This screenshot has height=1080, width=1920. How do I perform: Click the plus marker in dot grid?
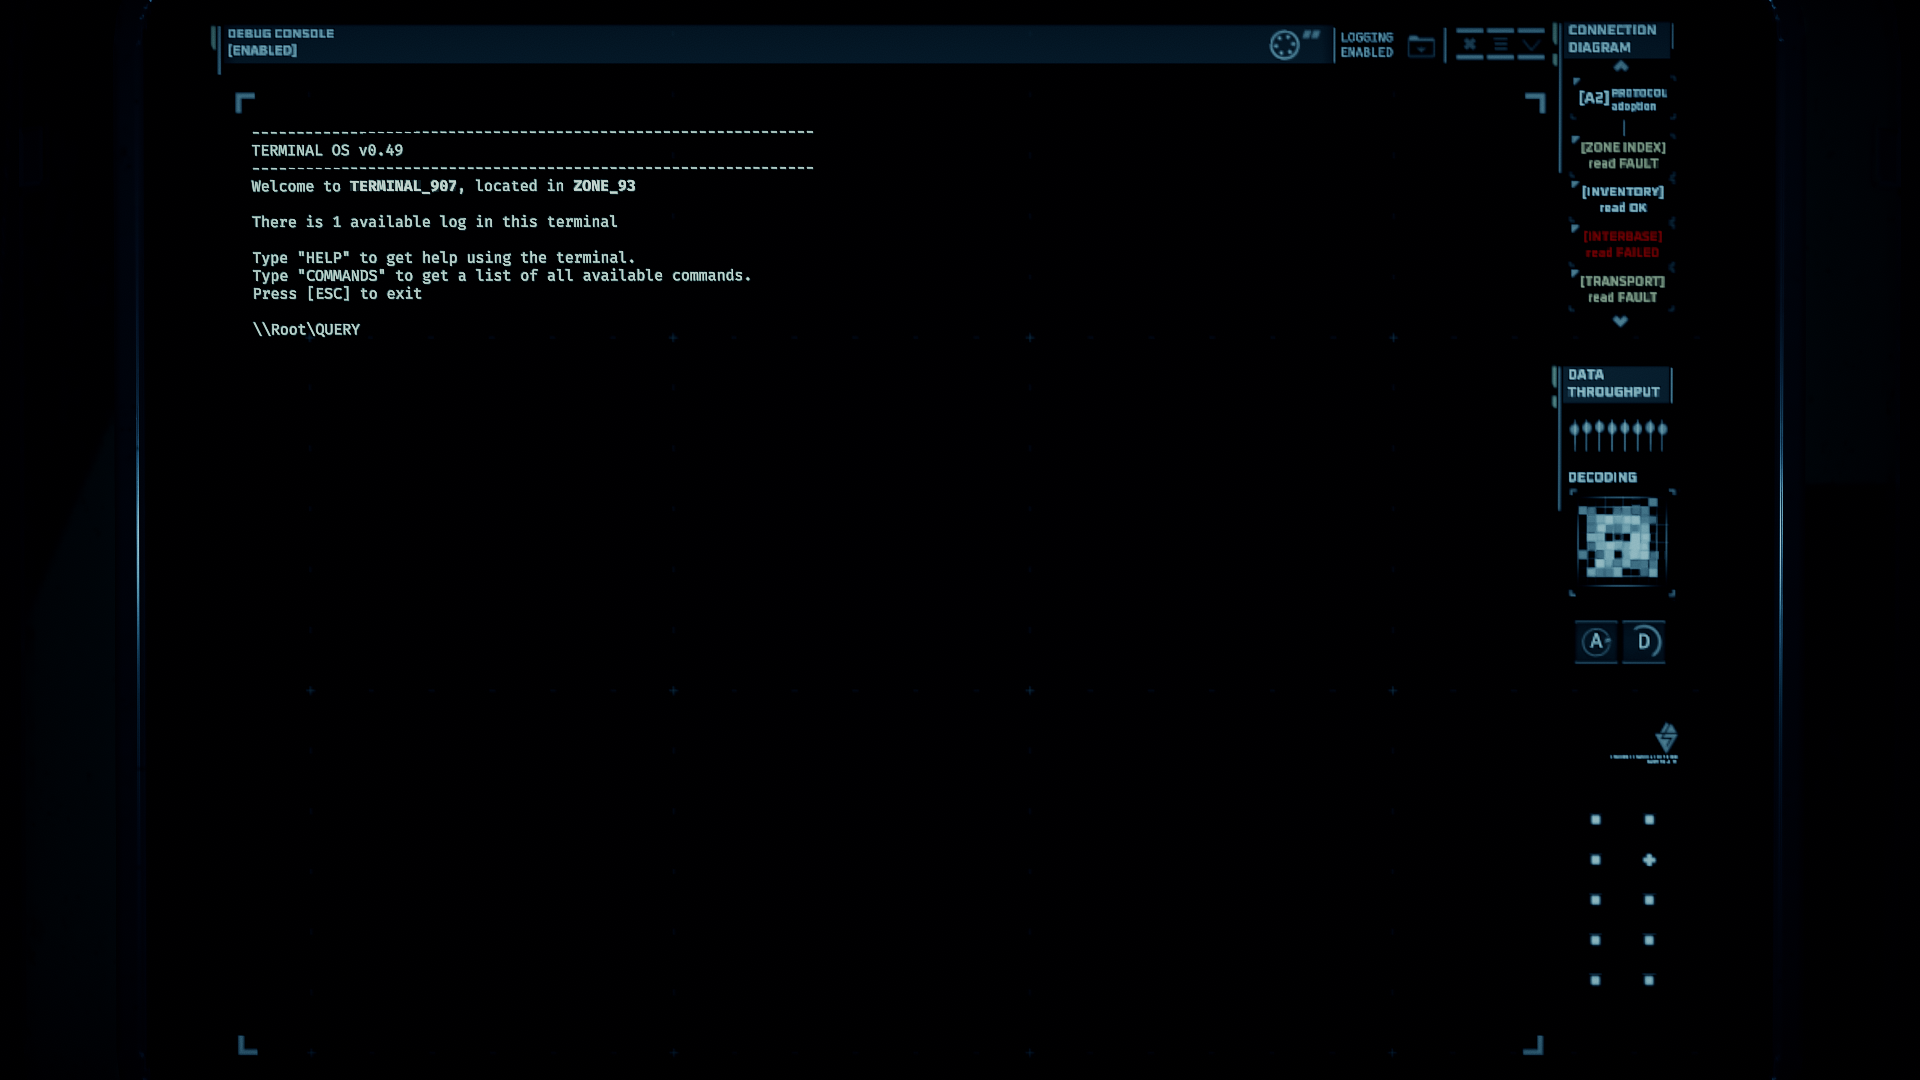(1649, 860)
